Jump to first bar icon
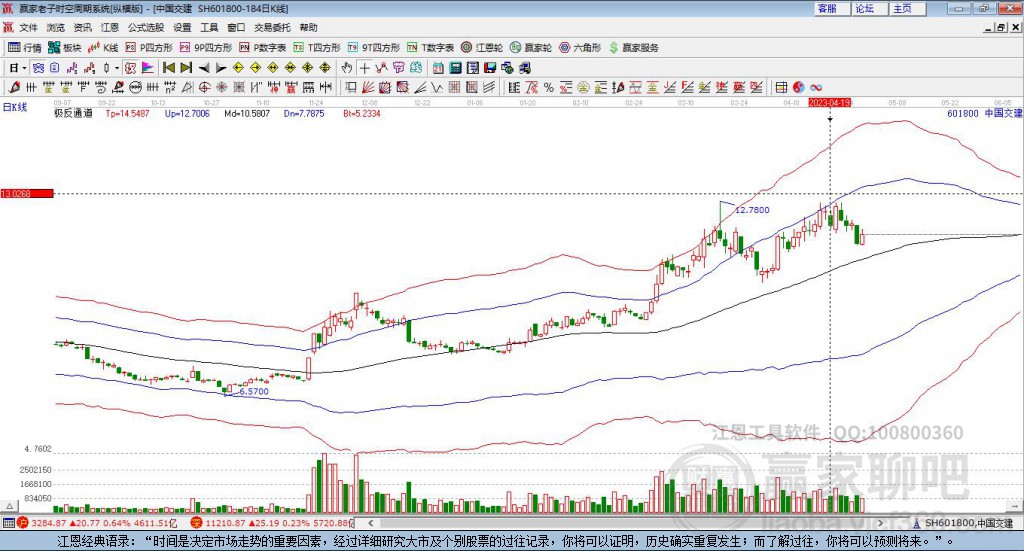 [168, 68]
